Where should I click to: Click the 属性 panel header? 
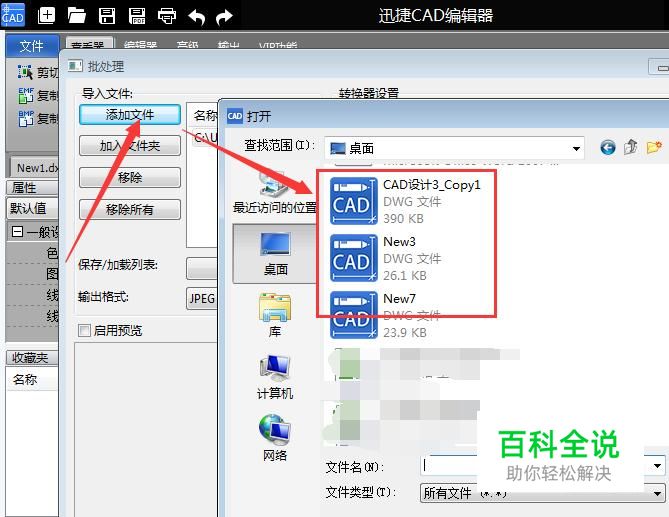tap(32, 187)
